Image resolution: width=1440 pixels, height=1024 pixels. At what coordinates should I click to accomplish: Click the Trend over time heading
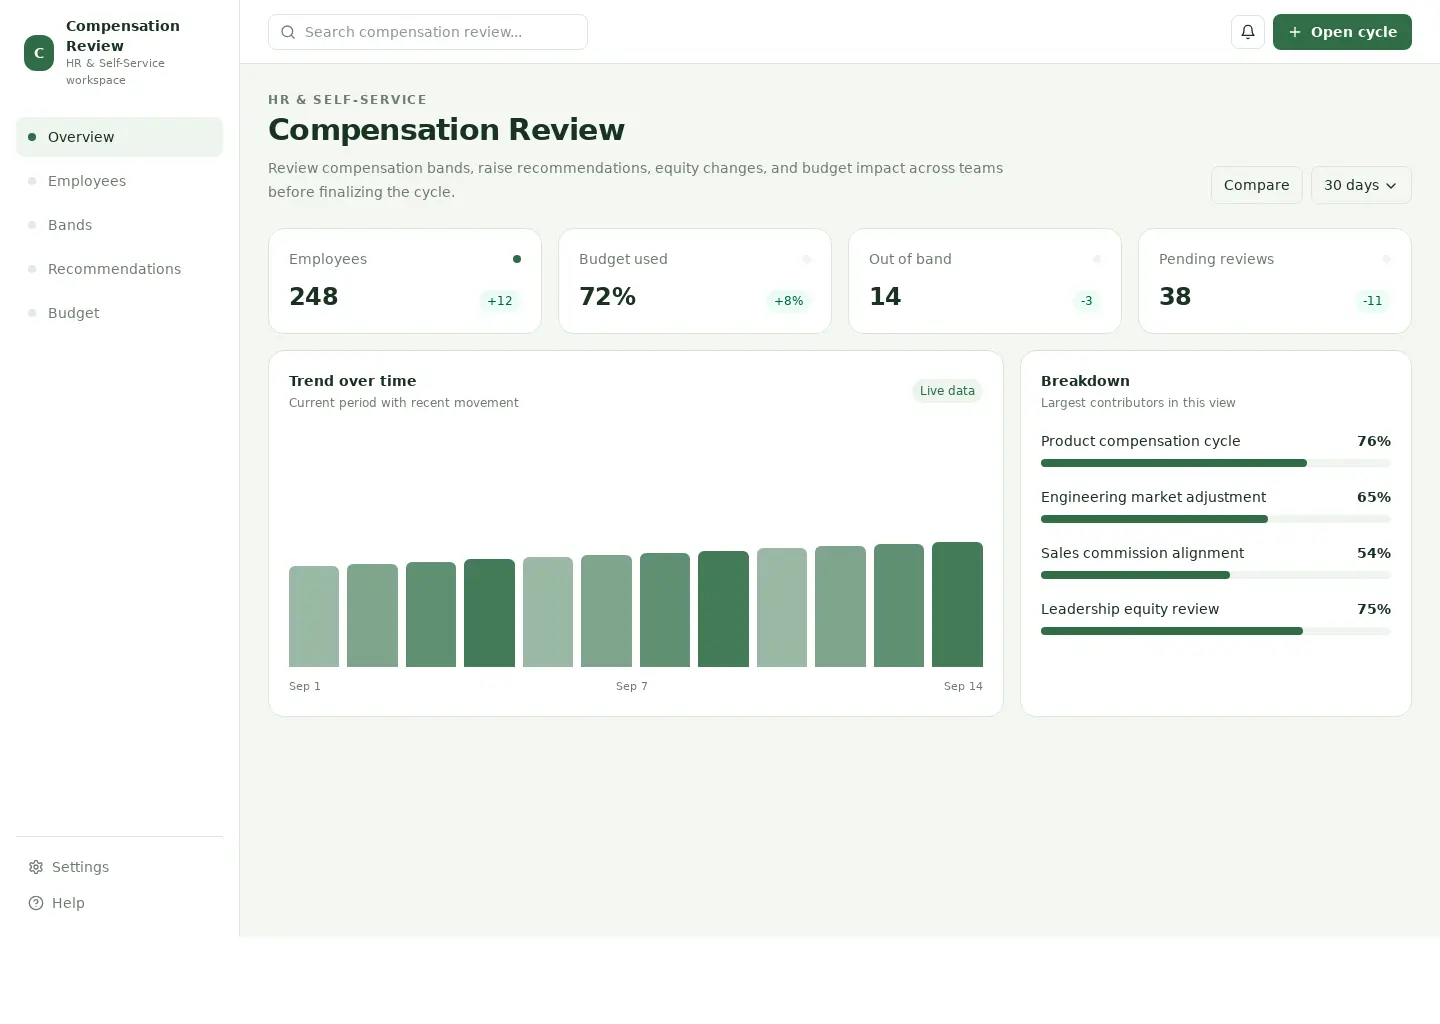click(352, 381)
